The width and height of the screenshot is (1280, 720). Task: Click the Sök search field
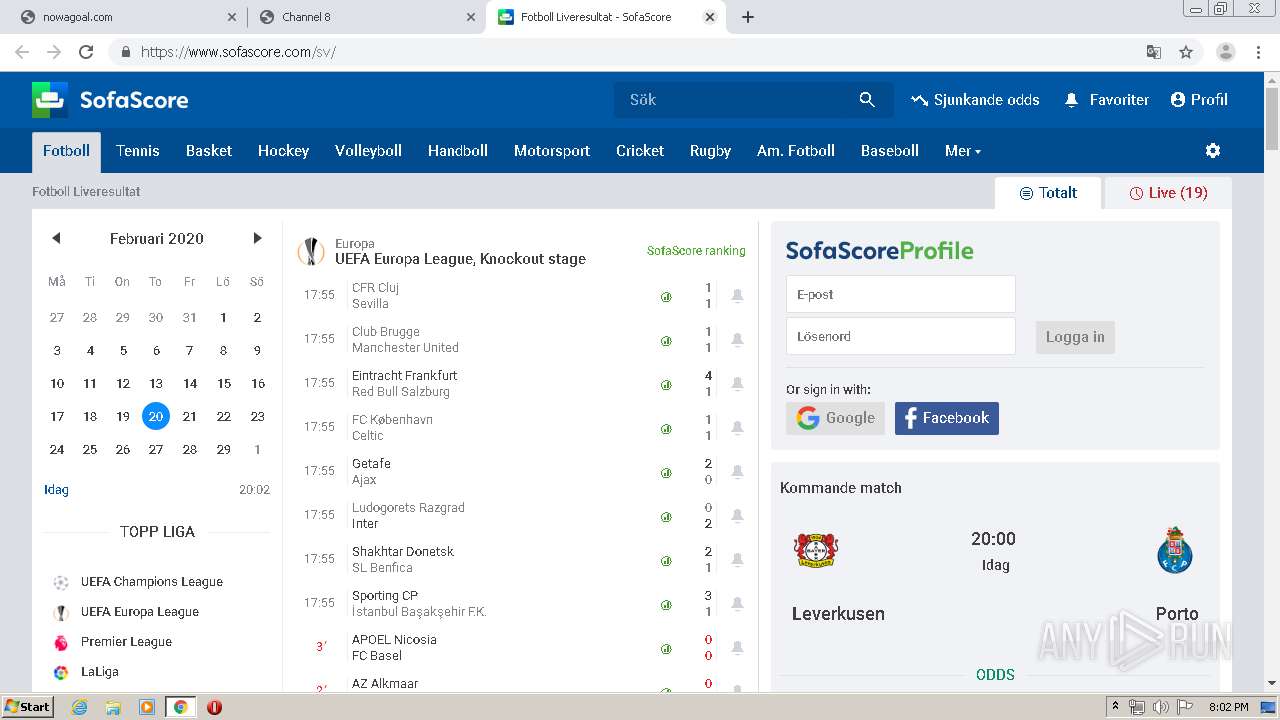(x=735, y=99)
